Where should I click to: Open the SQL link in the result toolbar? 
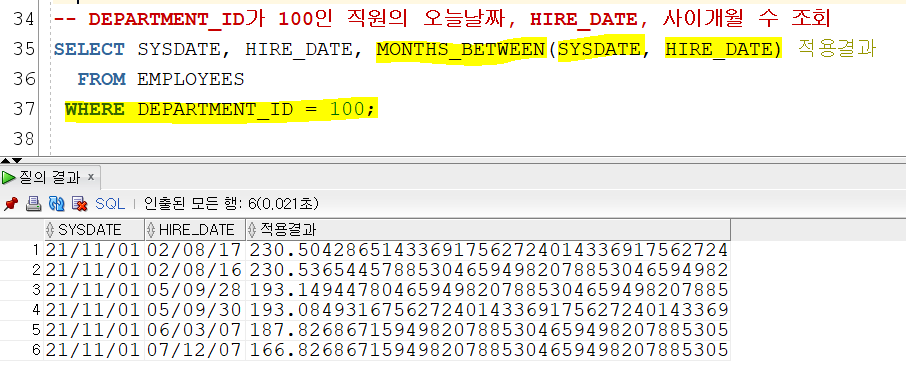tap(110, 203)
